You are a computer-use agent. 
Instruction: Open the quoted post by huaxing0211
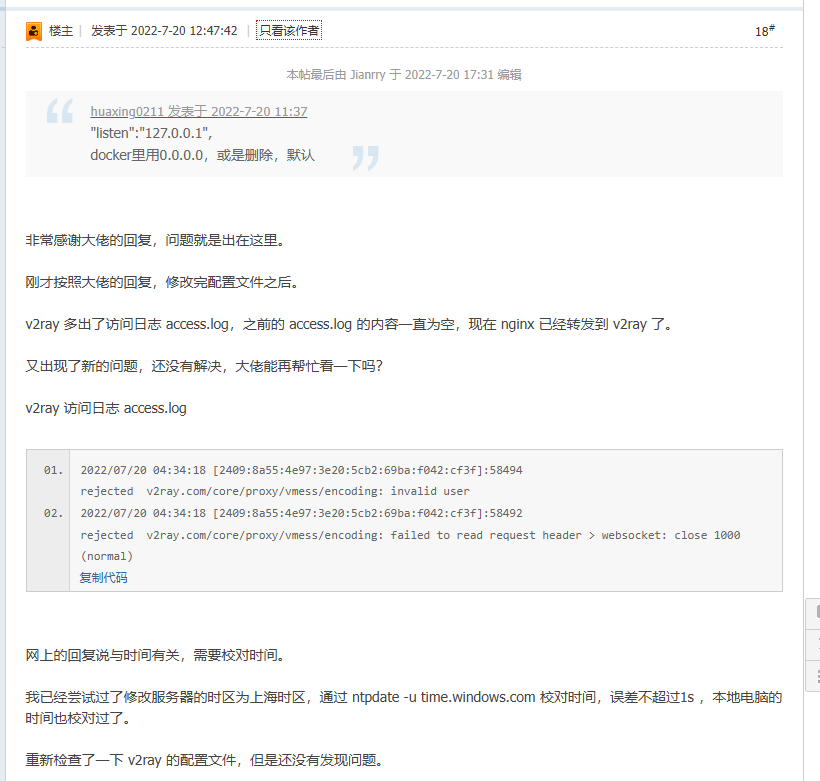[x=198, y=112]
